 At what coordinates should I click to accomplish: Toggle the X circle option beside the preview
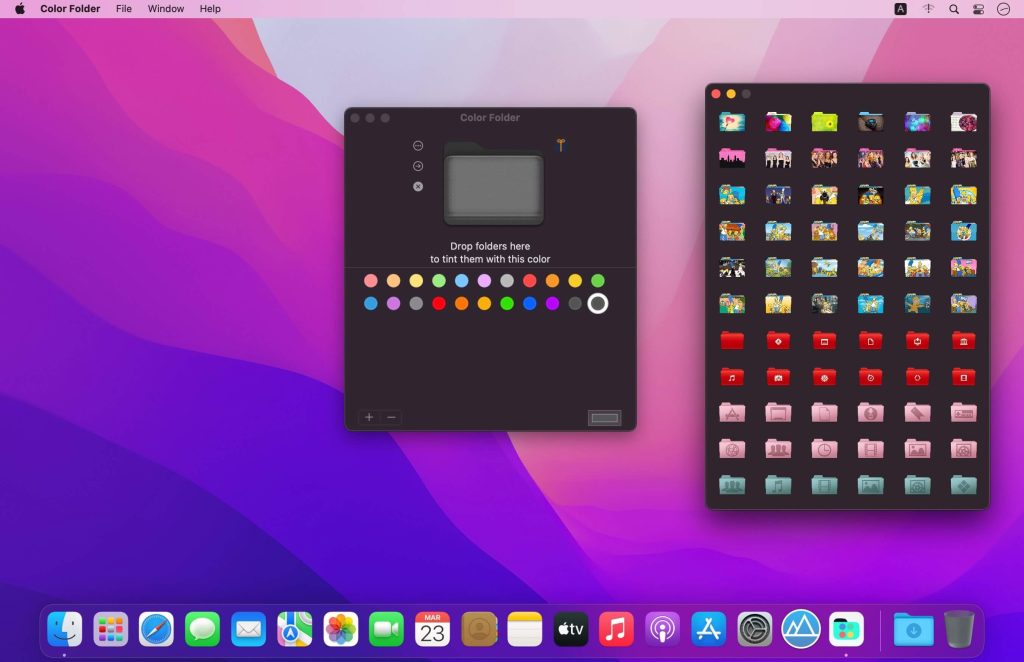(417, 186)
